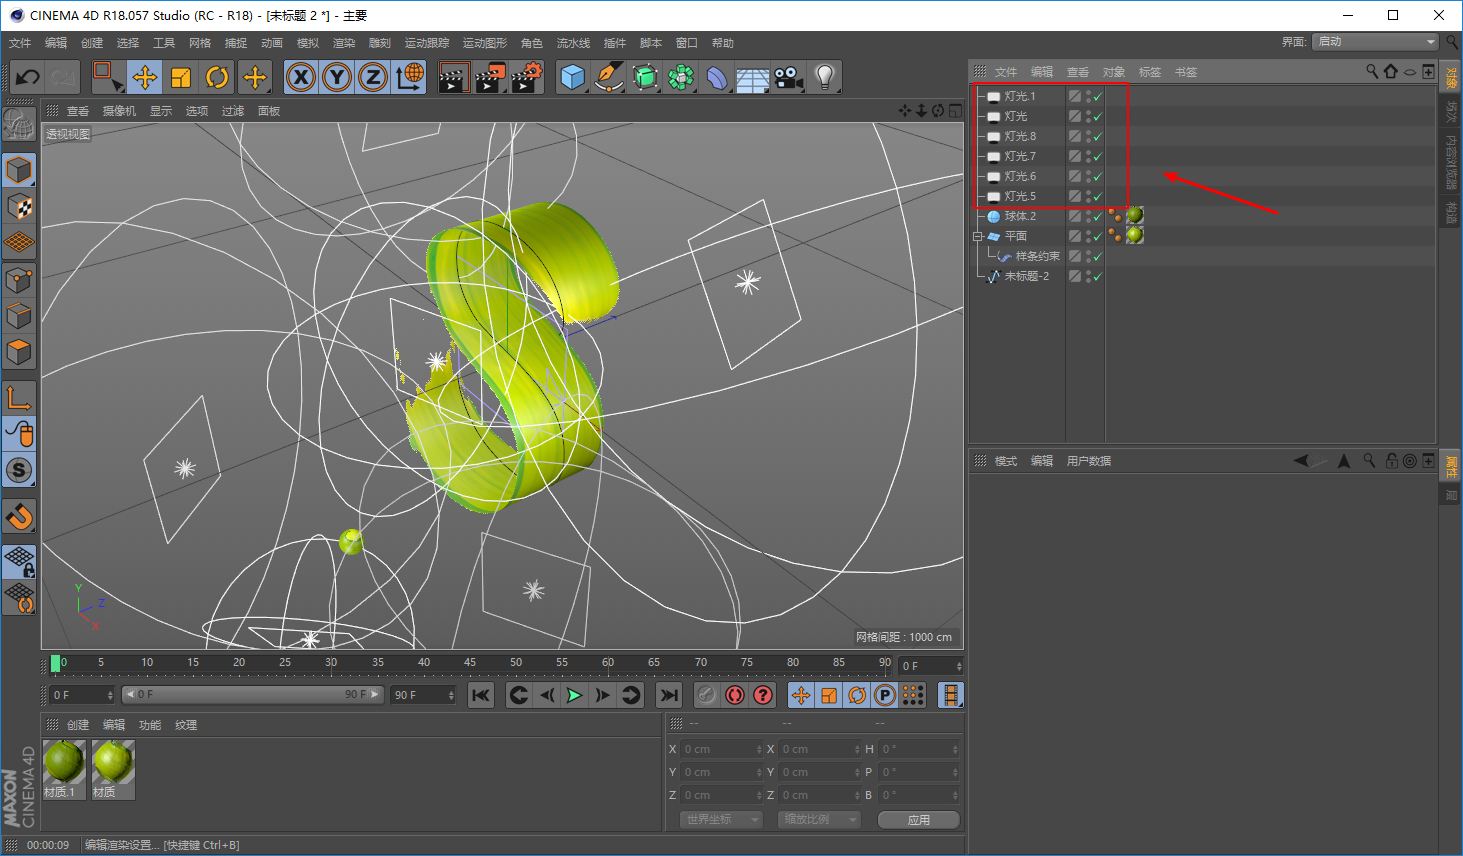
Task: Activate the Scale tool in top toolbar
Action: tap(181, 77)
